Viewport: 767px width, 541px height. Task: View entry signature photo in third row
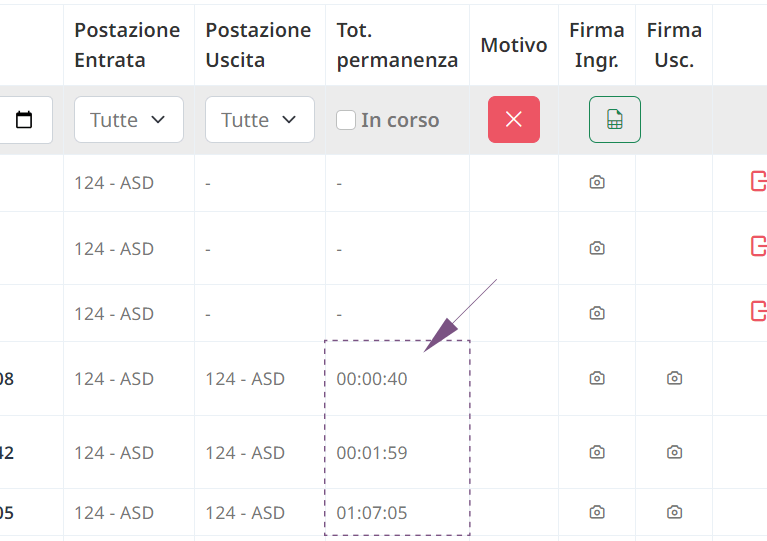coord(597,313)
